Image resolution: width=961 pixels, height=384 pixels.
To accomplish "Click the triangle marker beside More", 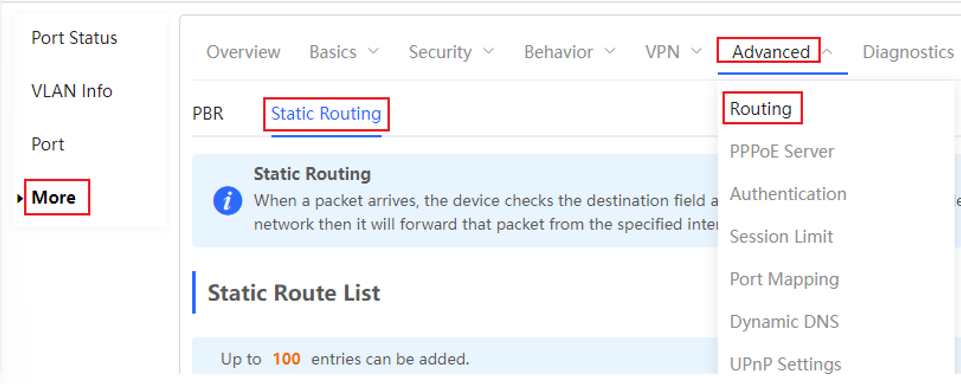I will pyautogui.click(x=20, y=198).
